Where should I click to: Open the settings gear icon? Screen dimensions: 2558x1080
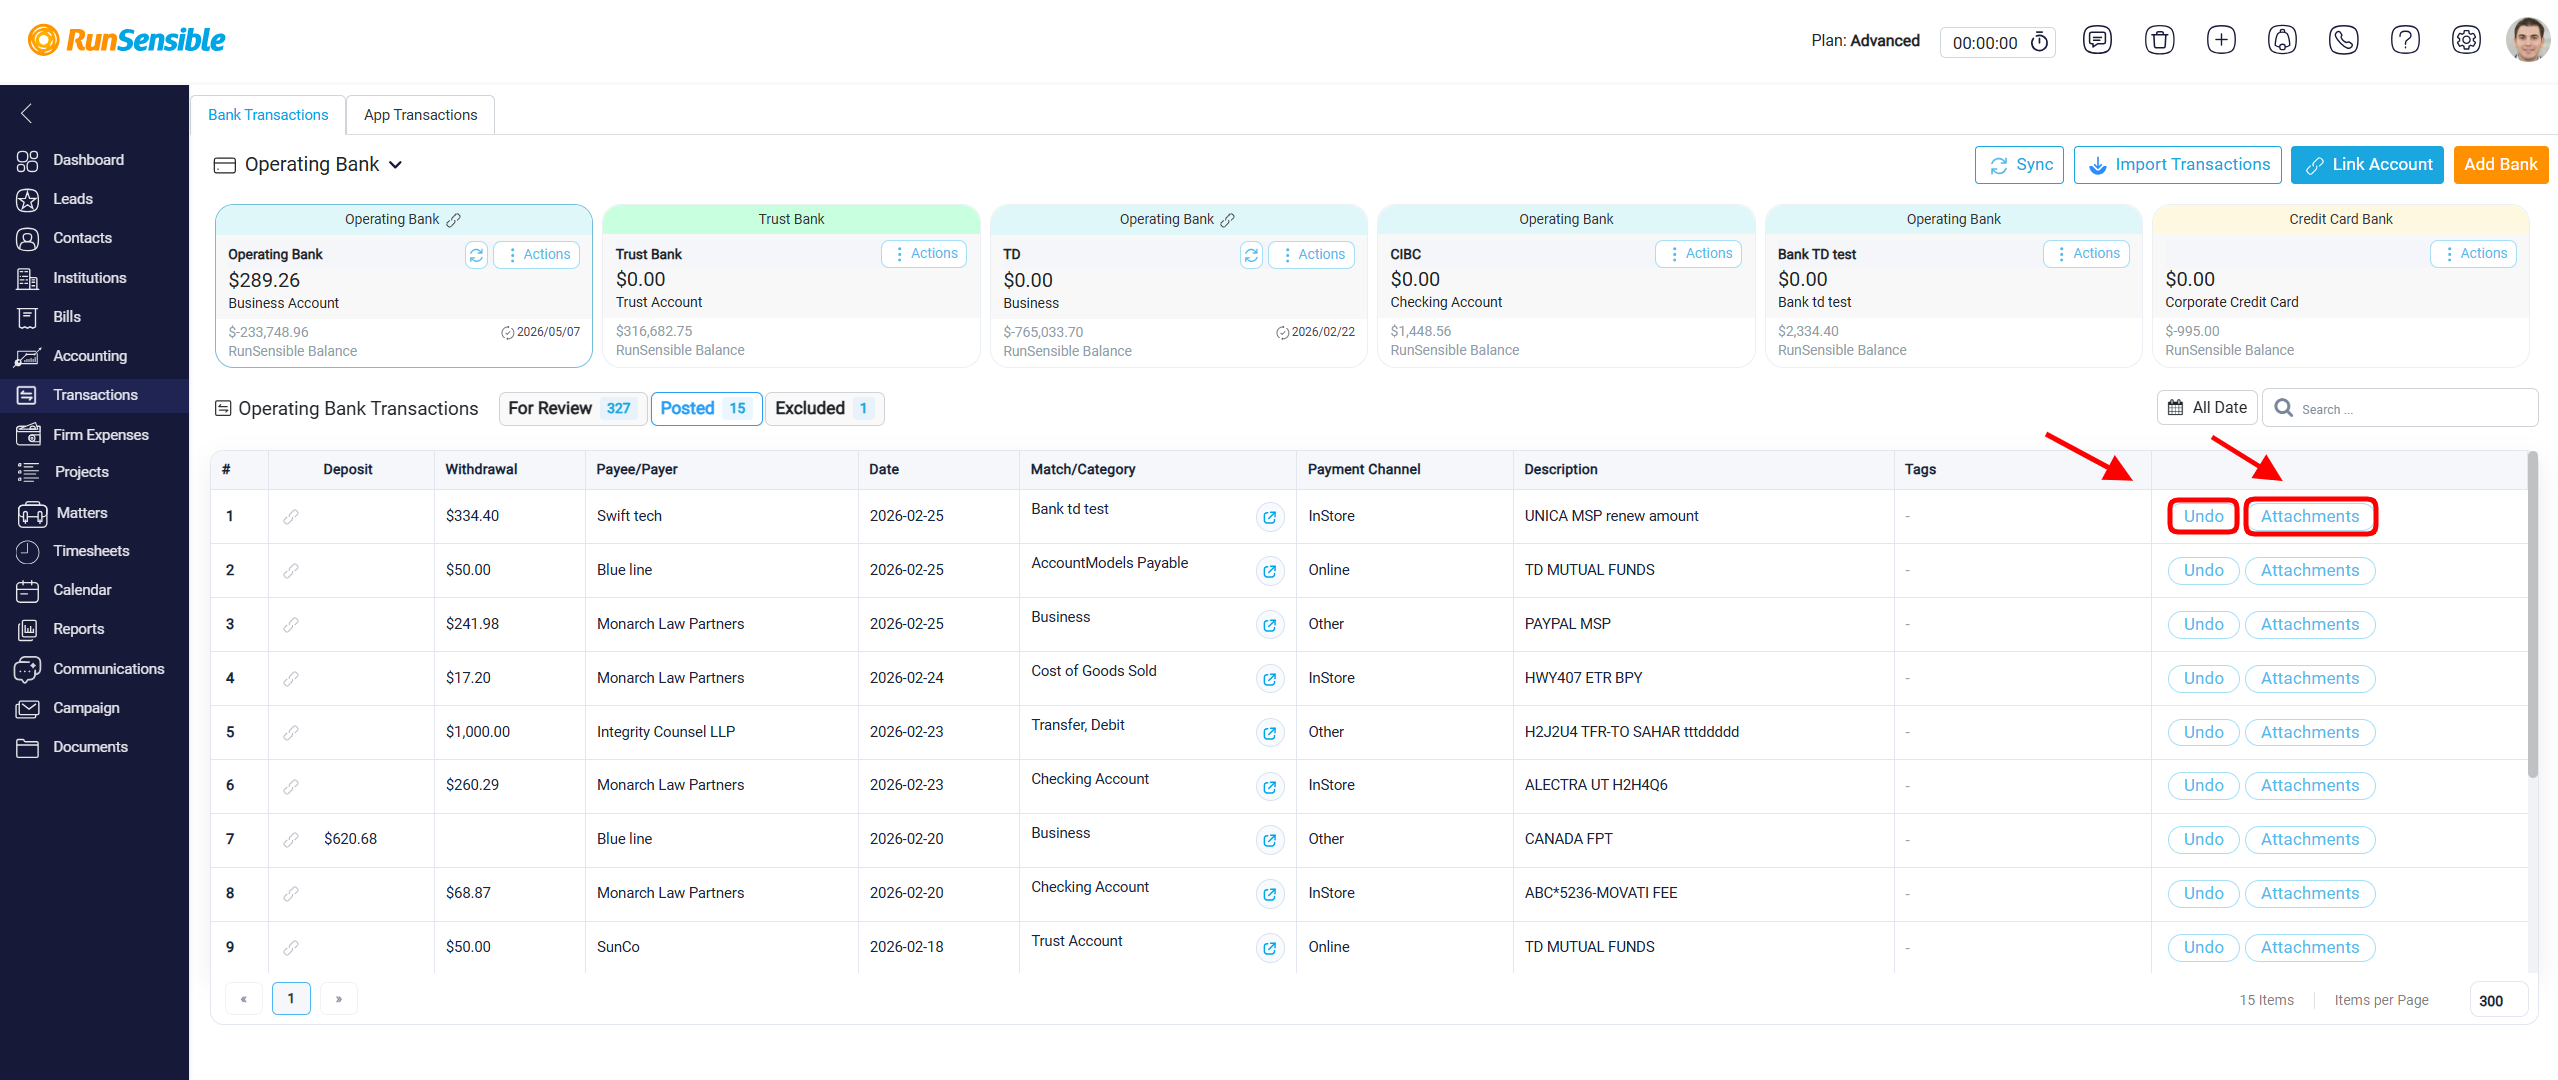click(2466, 41)
